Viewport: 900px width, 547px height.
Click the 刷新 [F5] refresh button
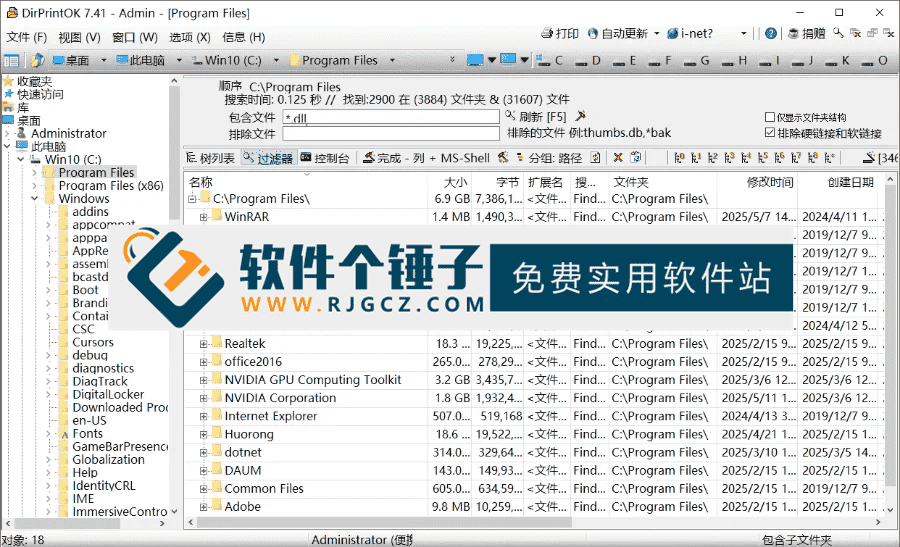tap(536, 117)
